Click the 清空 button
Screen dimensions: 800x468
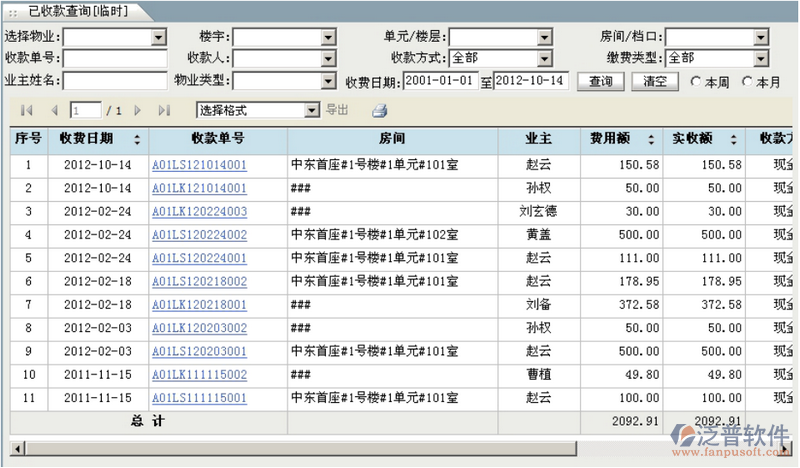pos(655,81)
